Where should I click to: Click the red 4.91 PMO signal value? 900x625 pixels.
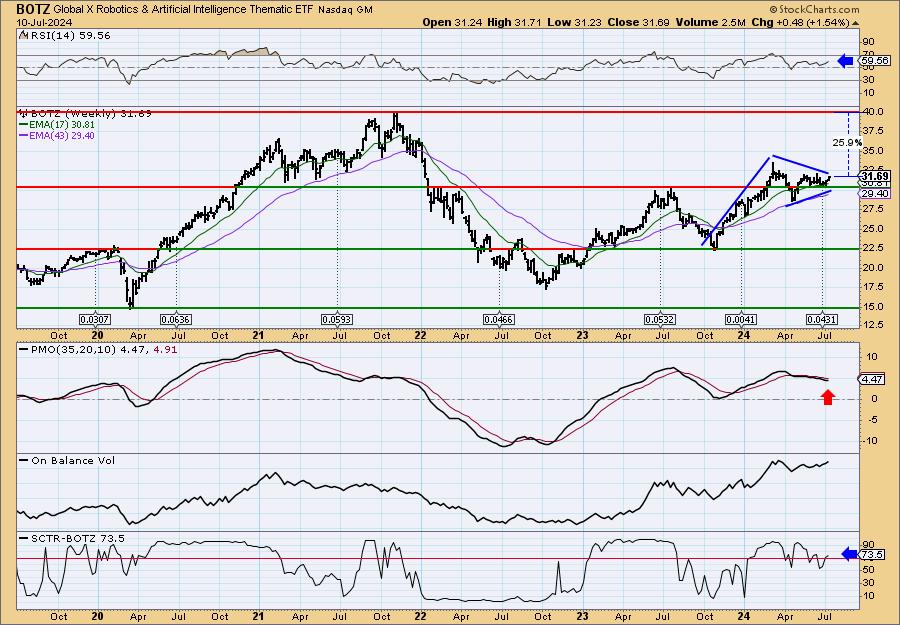click(166, 349)
